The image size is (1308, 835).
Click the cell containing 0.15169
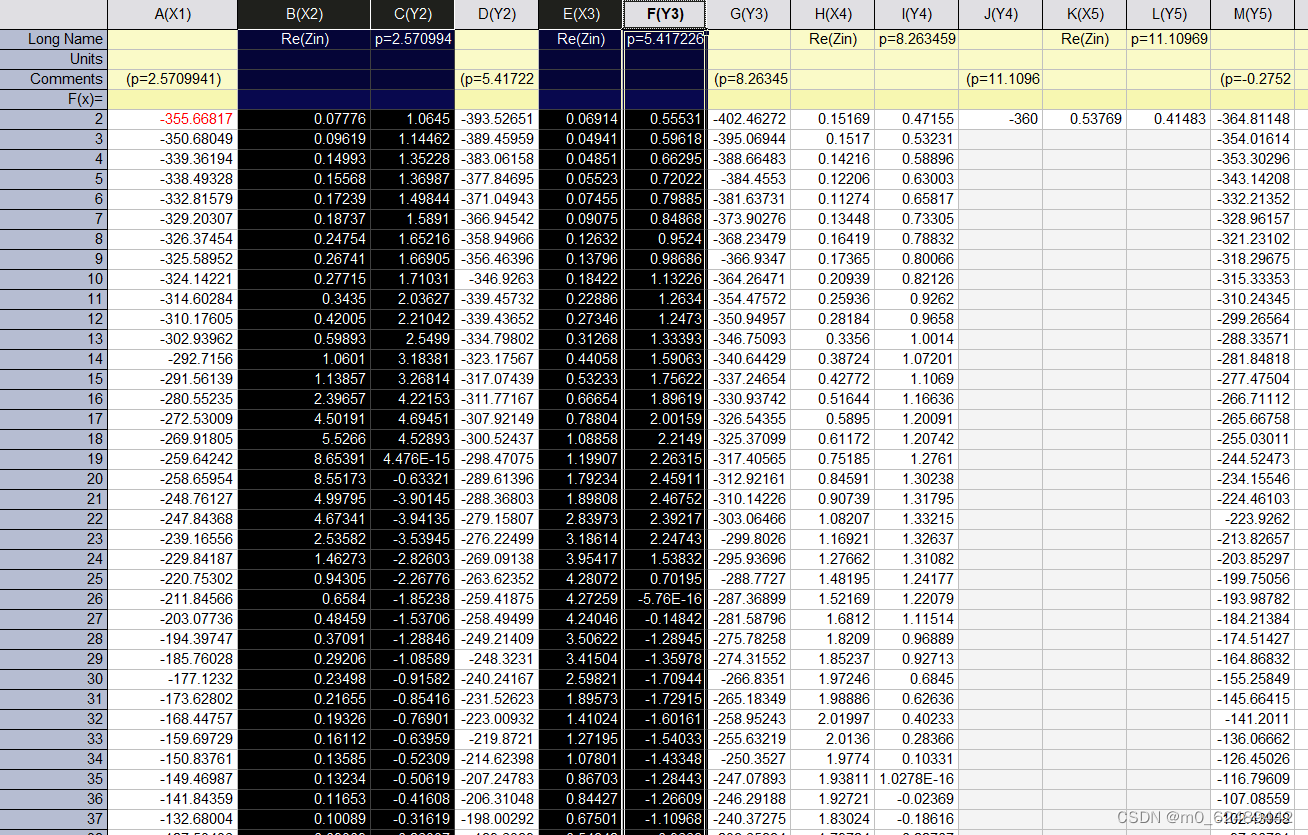[x=832, y=119]
